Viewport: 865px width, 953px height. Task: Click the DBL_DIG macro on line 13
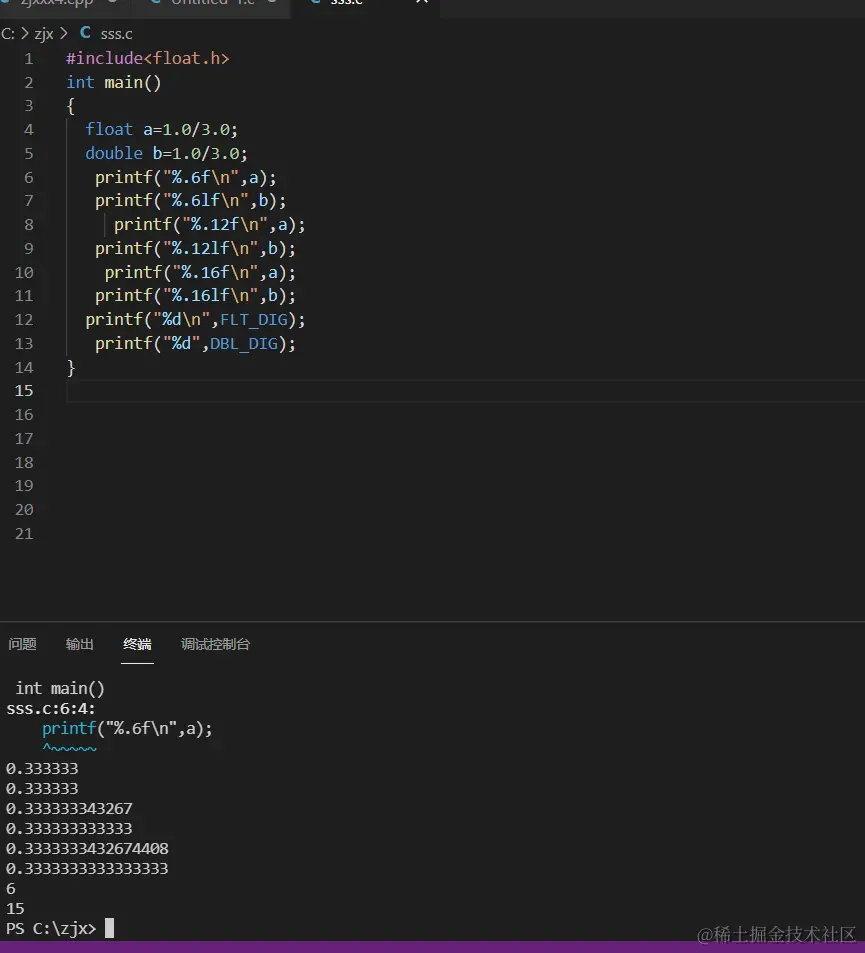click(x=244, y=344)
